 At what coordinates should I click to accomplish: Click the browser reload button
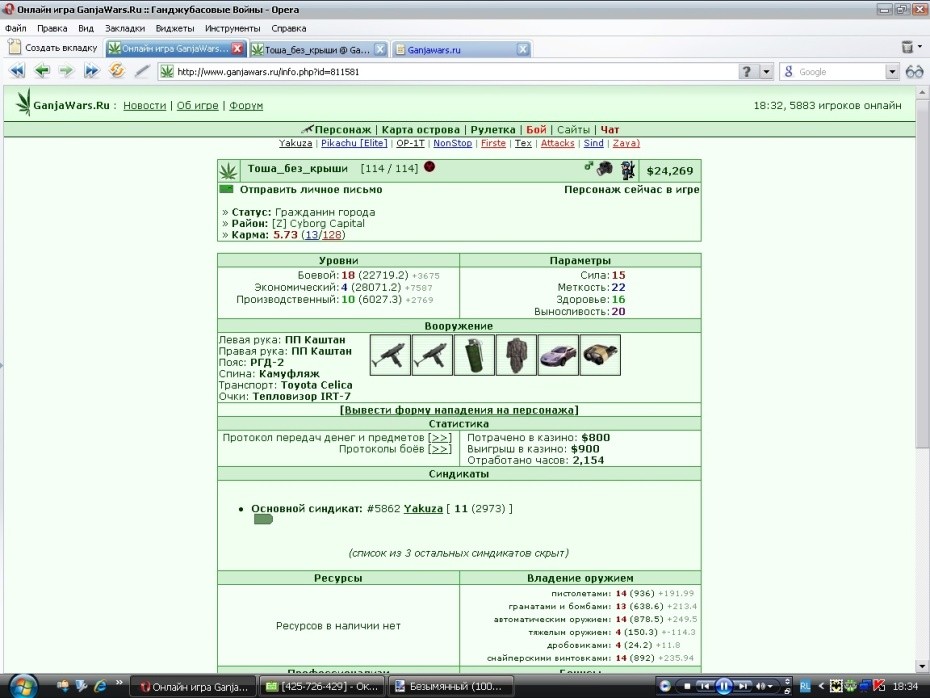[117, 71]
